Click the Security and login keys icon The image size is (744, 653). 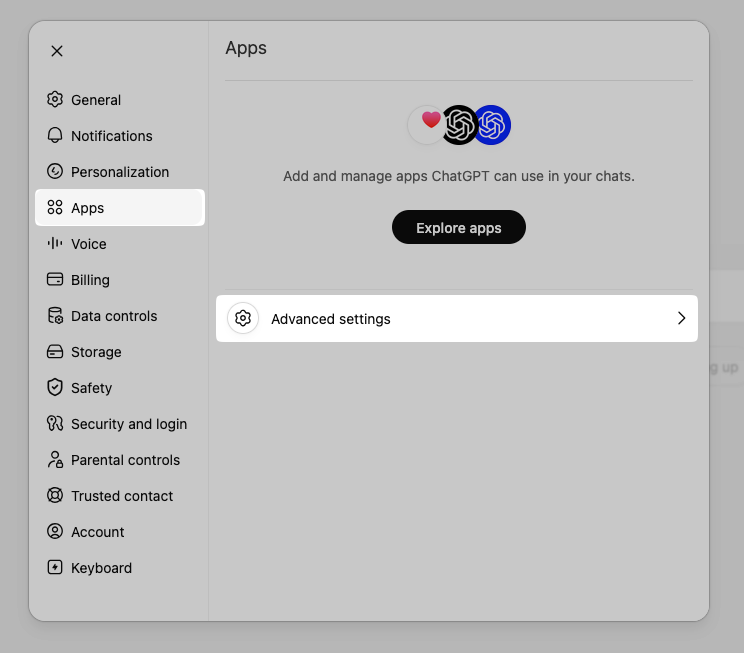(x=55, y=423)
